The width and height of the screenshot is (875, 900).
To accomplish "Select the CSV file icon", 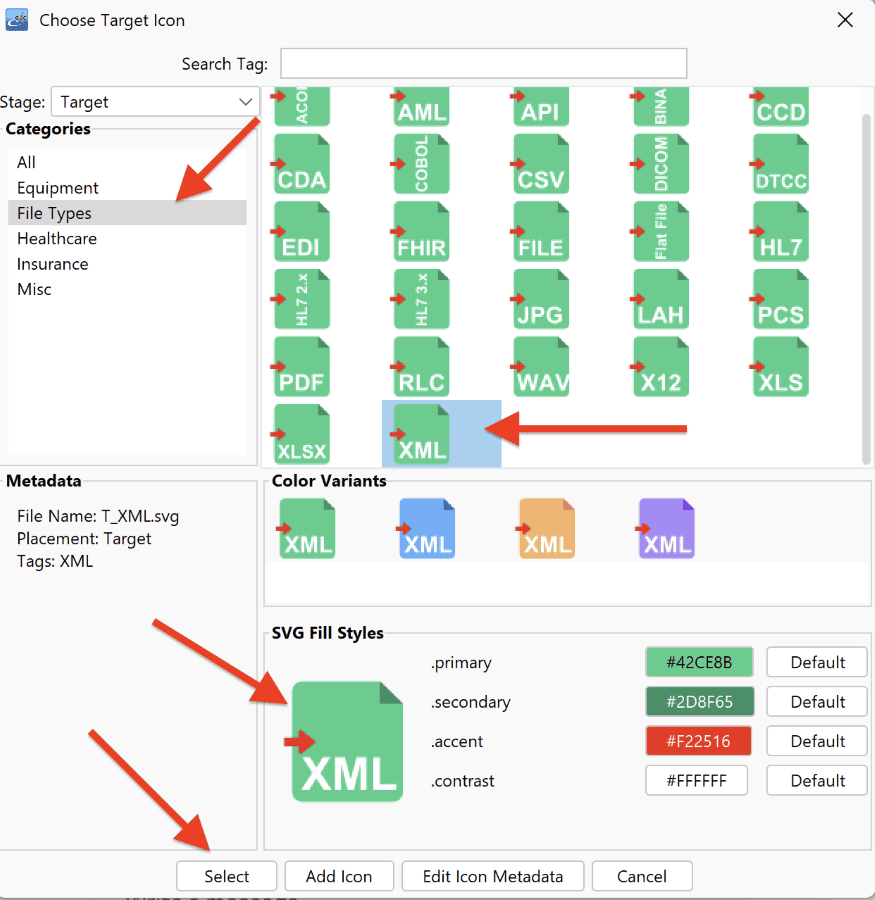I will [x=540, y=164].
